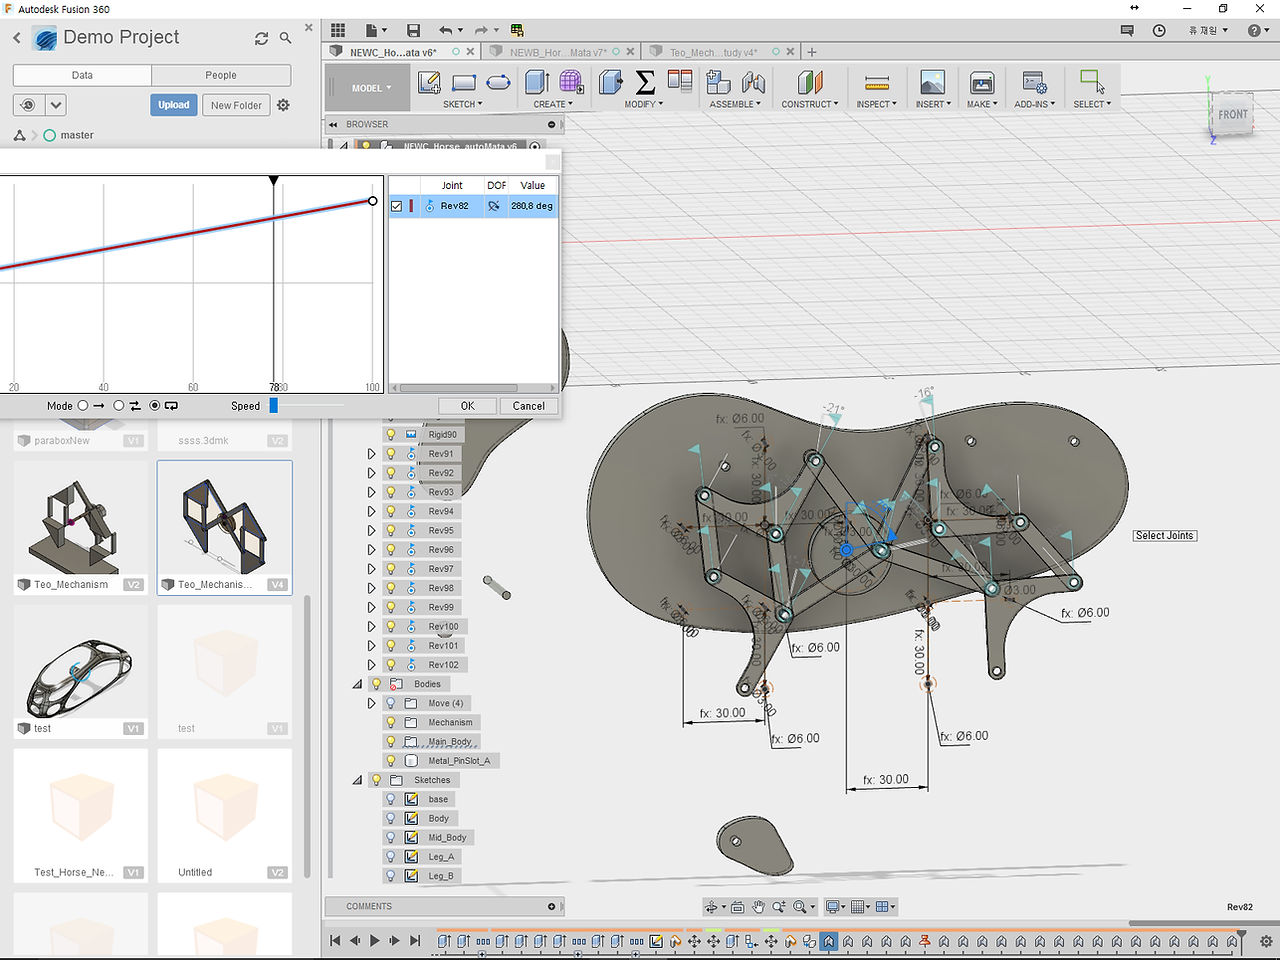The height and width of the screenshot is (960, 1280).
Task: Switch to the People tab
Action: point(221,75)
